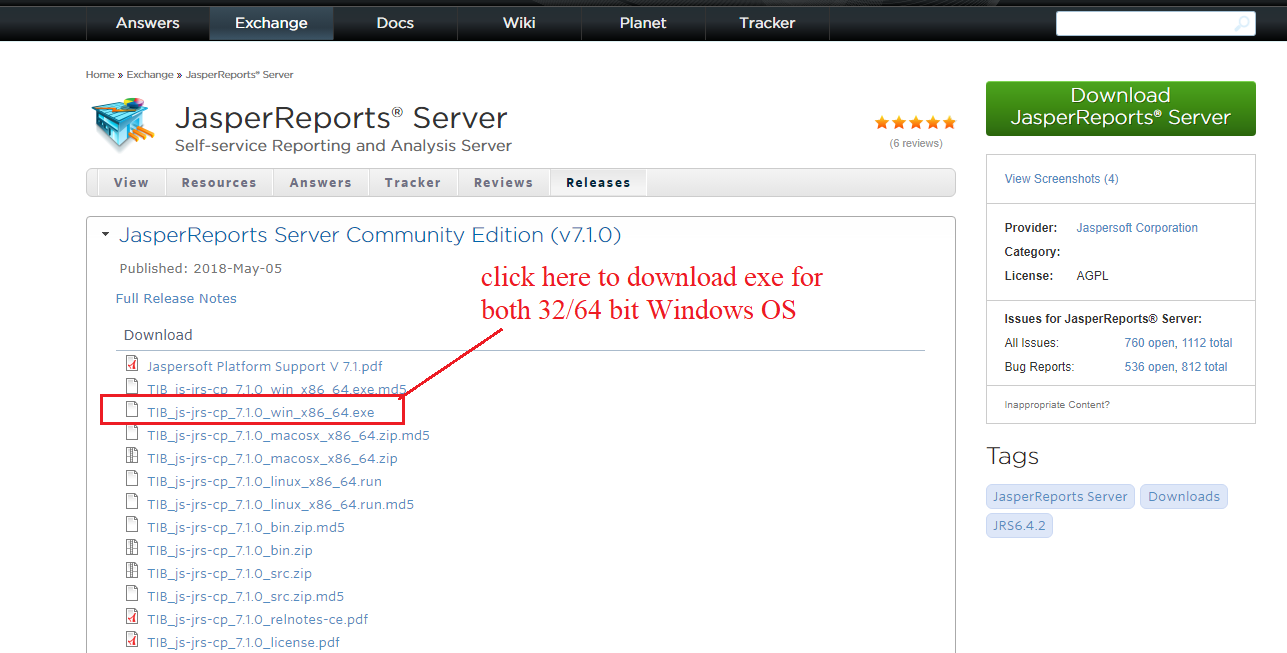Click the 760 open all issues link
1287x653 pixels.
(x=1149, y=343)
